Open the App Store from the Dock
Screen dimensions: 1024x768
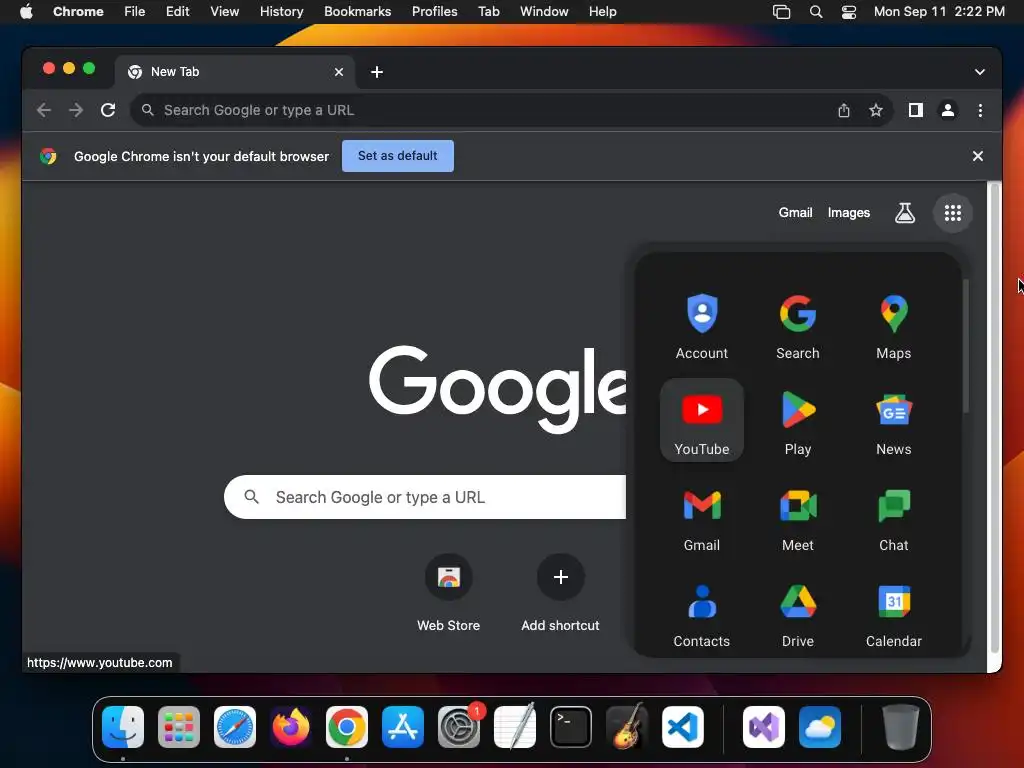pyautogui.click(x=403, y=727)
